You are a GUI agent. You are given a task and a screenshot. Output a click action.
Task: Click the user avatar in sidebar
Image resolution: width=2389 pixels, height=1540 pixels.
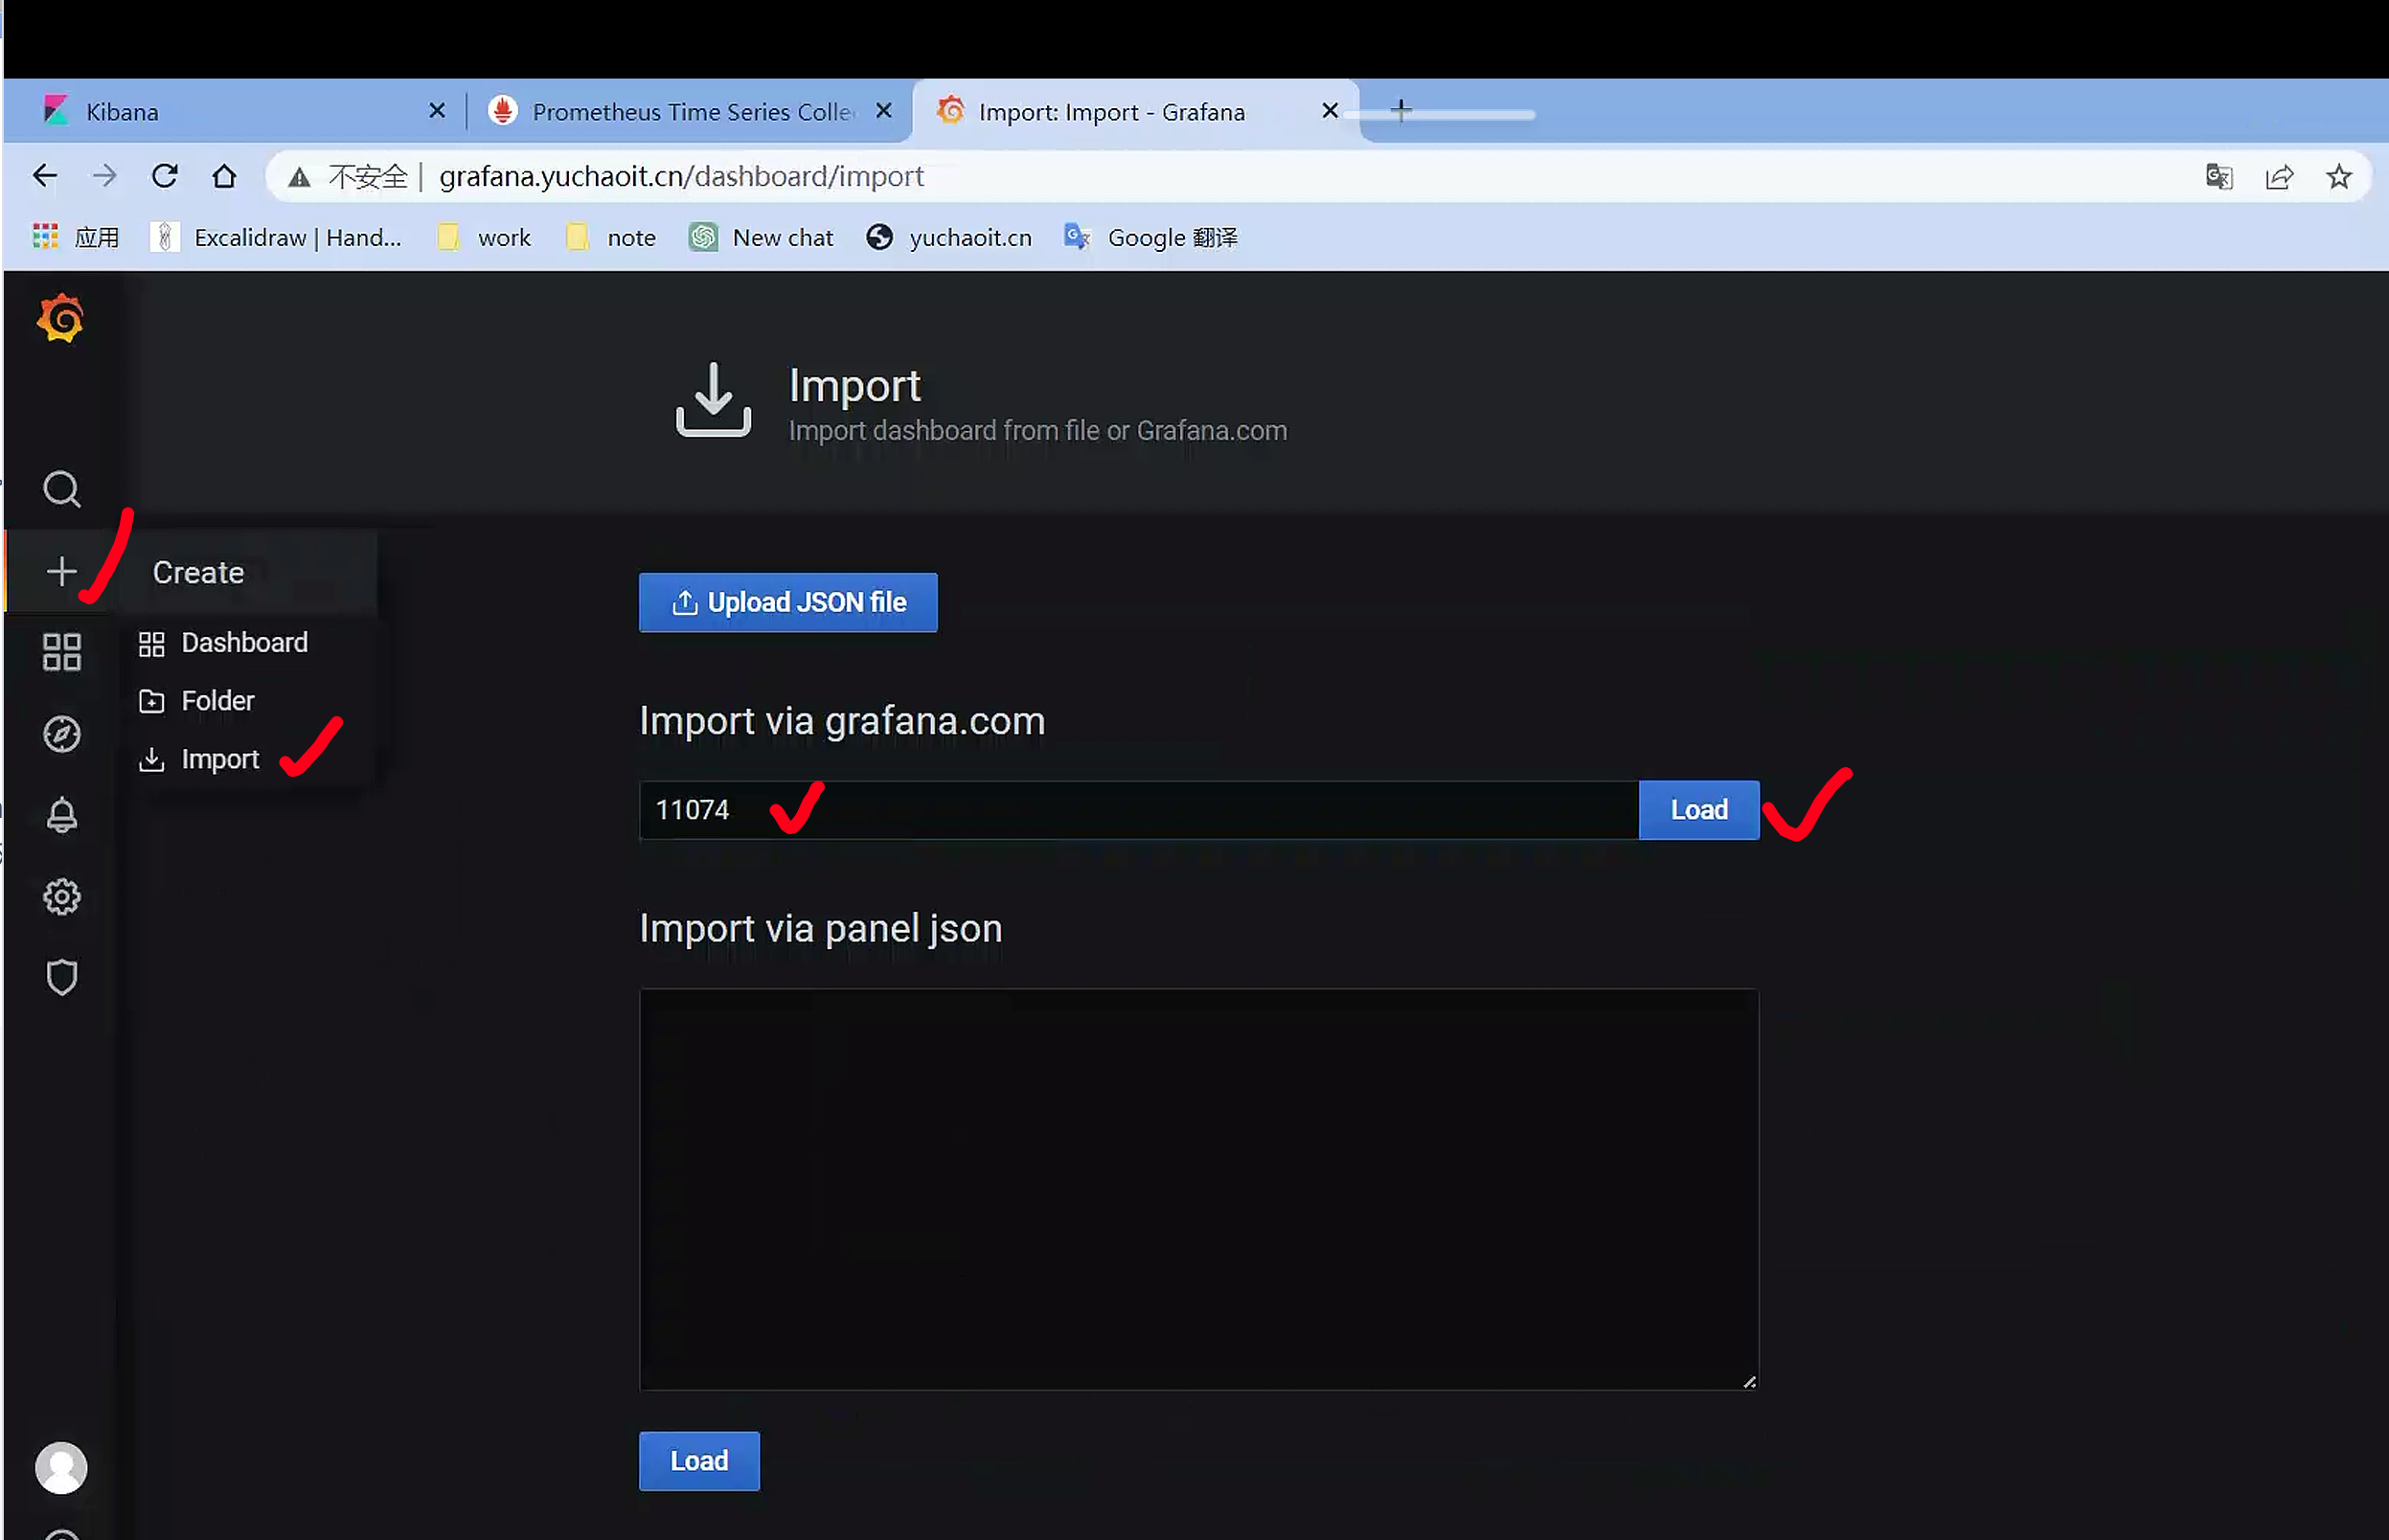point(61,1467)
